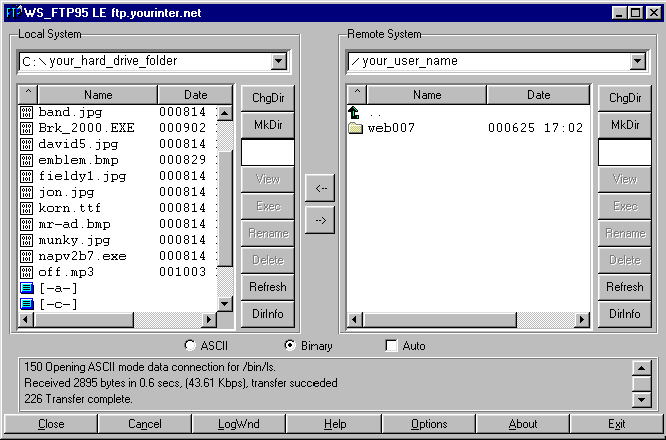666x440 pixels.
Task: Select the napv2b7.exe file name
Action: 82,256
